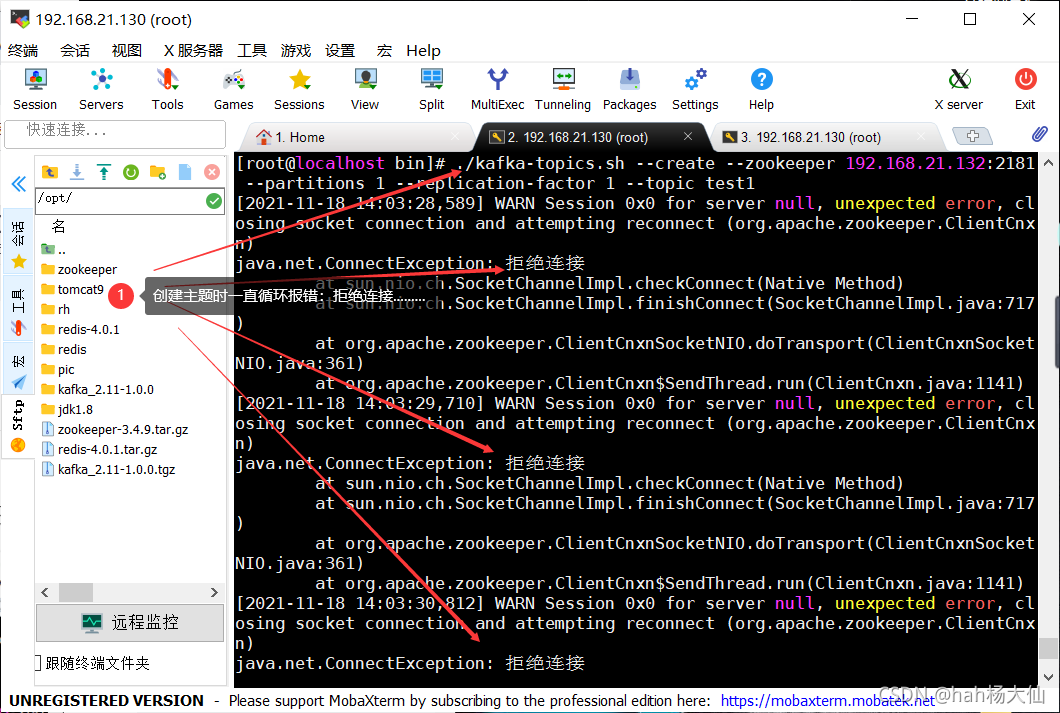Click the file list right scroll arrow
The height and width of the screenshot is (713, 1060).
pos(214,593)
